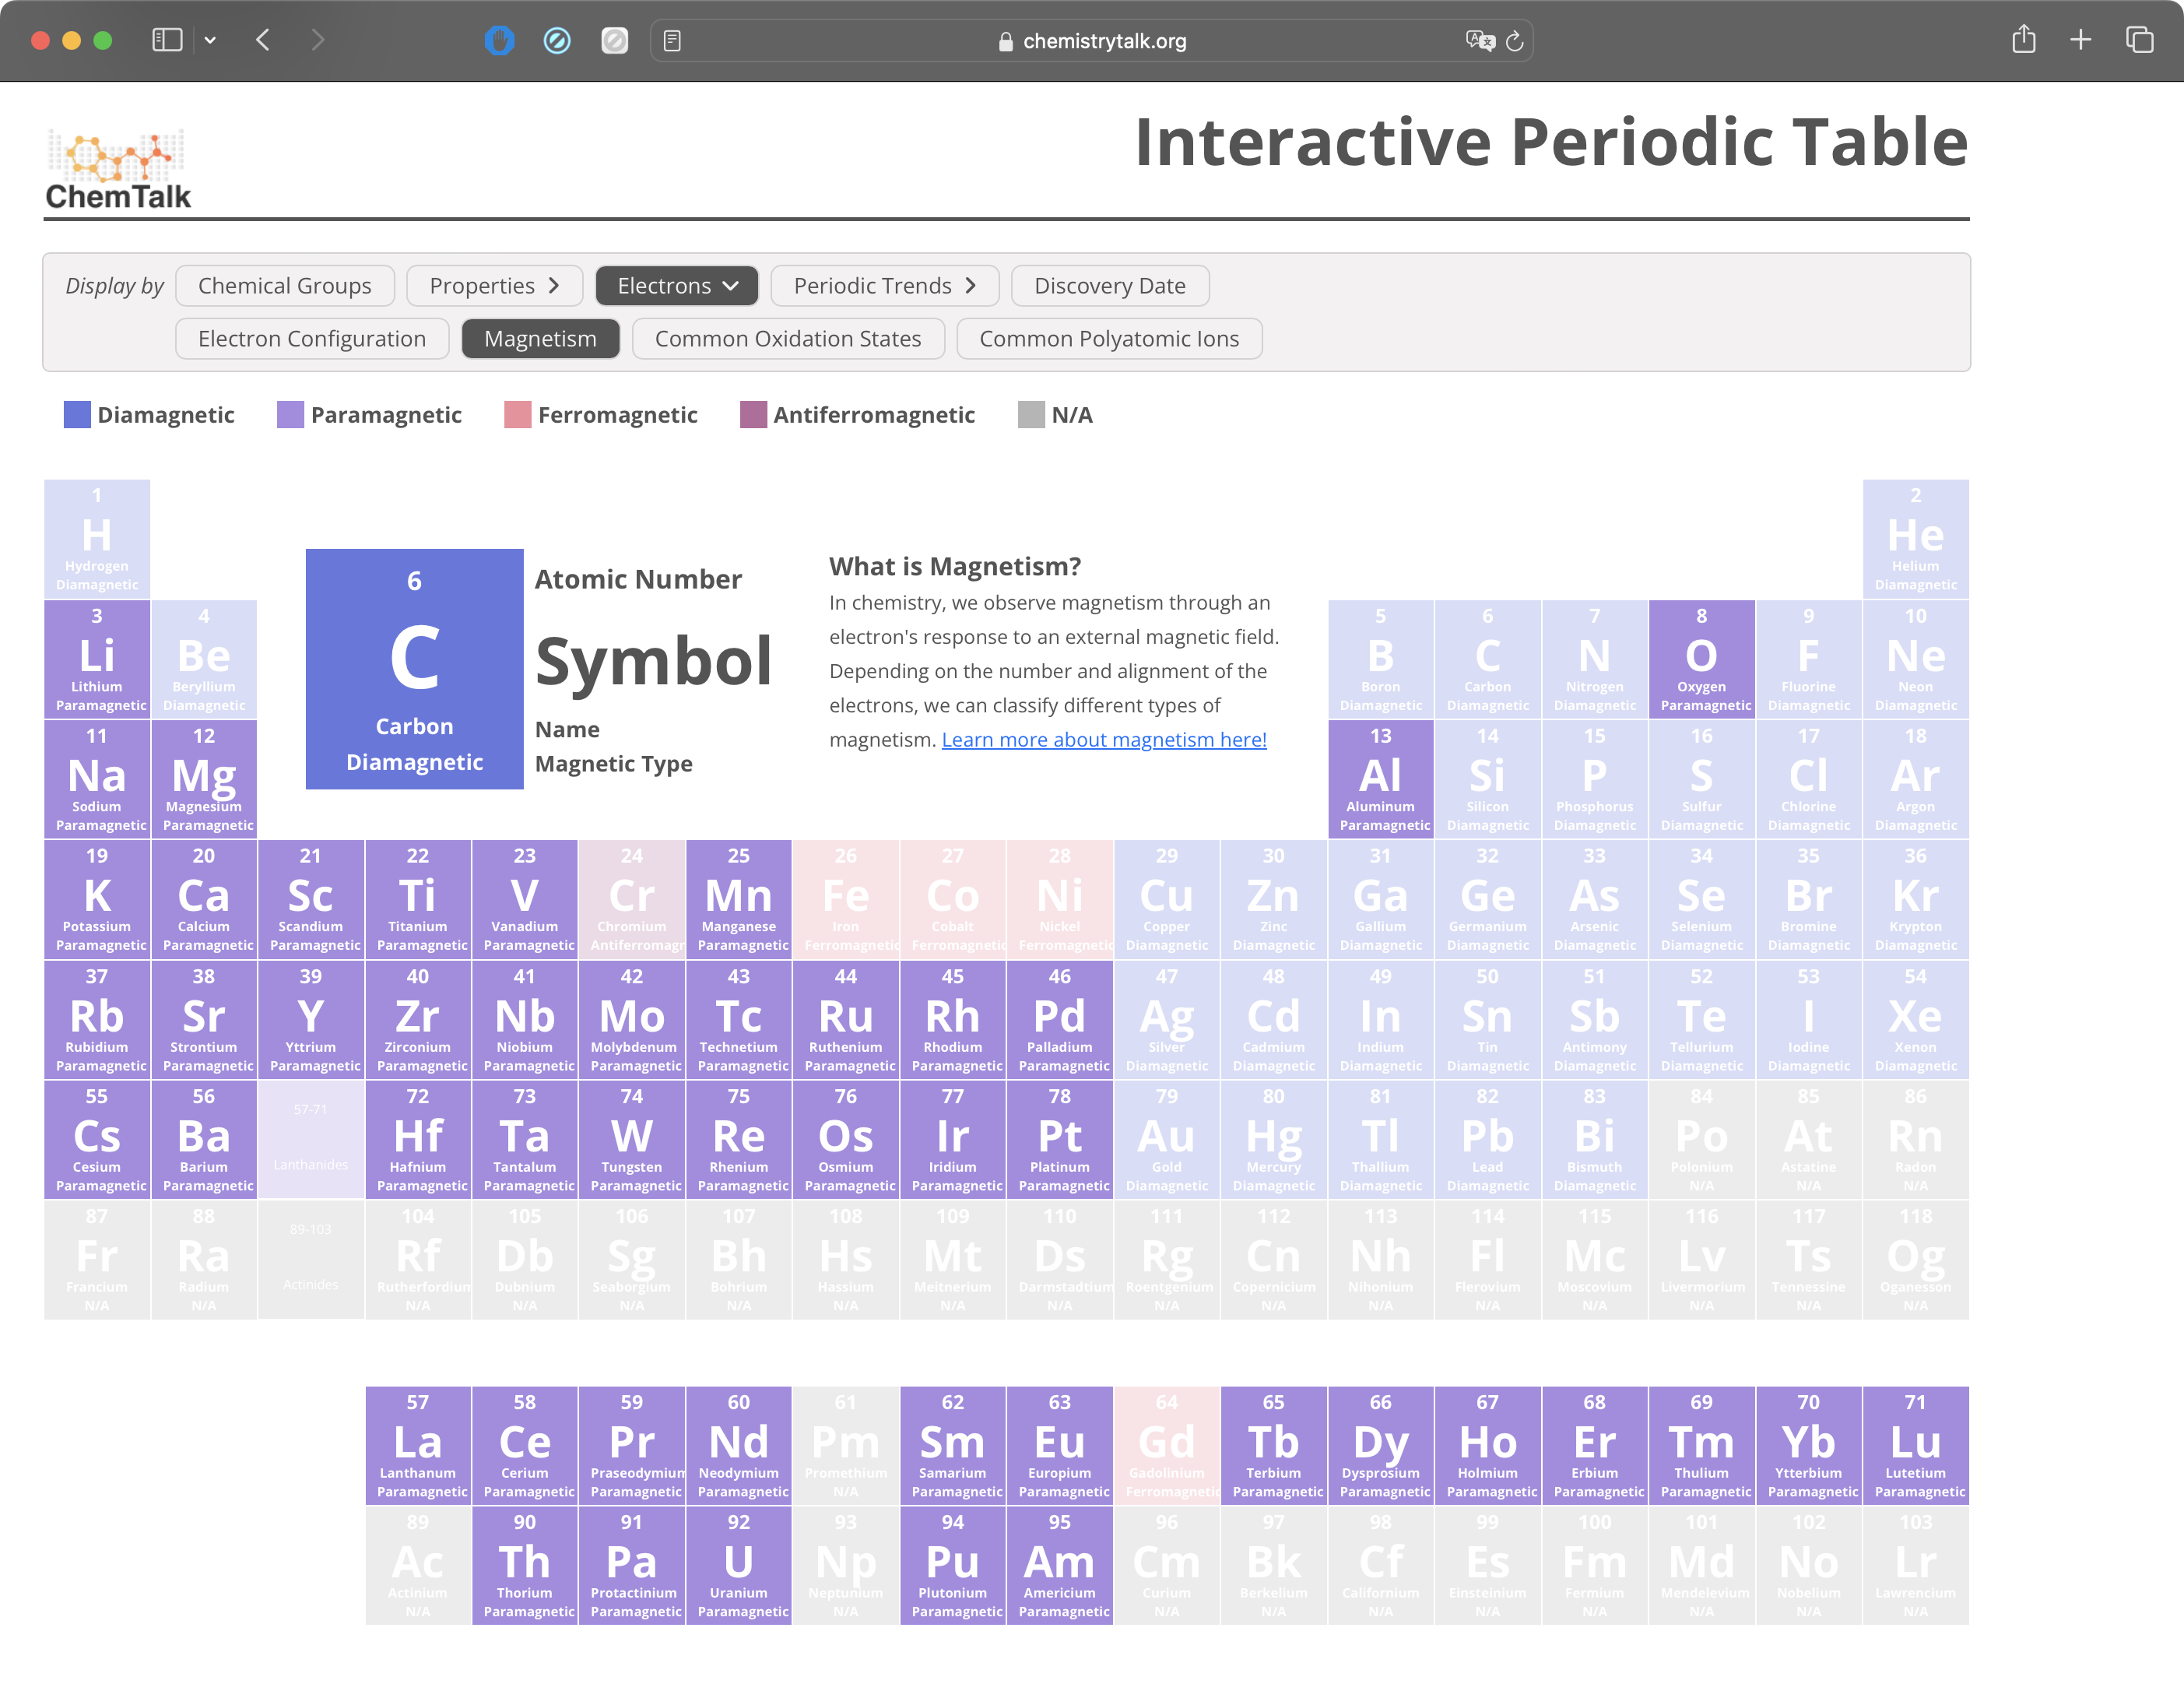Select the Uranium element tile
This screenshot has height=1705, width=2184.
click(x=738, y=1565)
